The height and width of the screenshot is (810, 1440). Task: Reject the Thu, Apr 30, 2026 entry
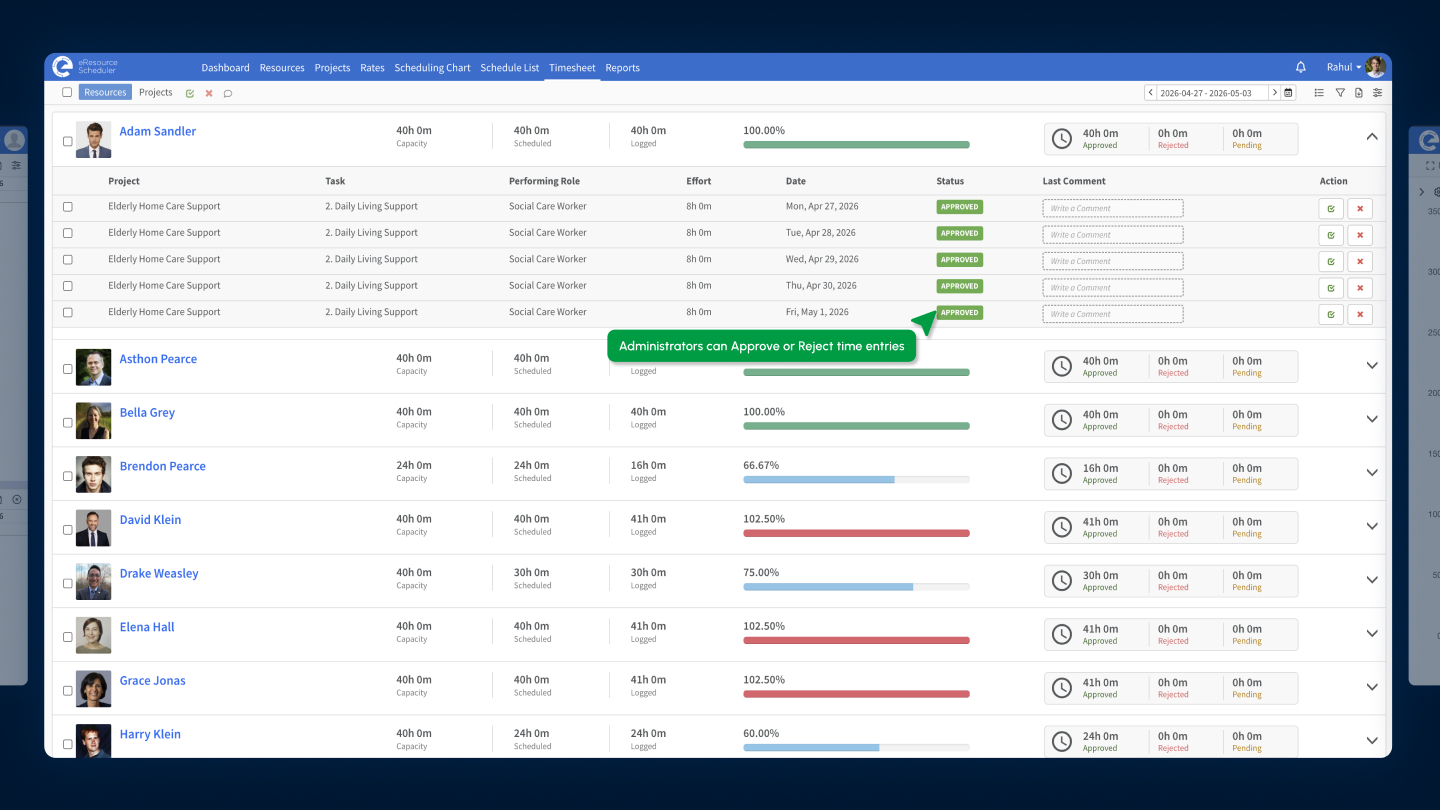point(1360,288)
